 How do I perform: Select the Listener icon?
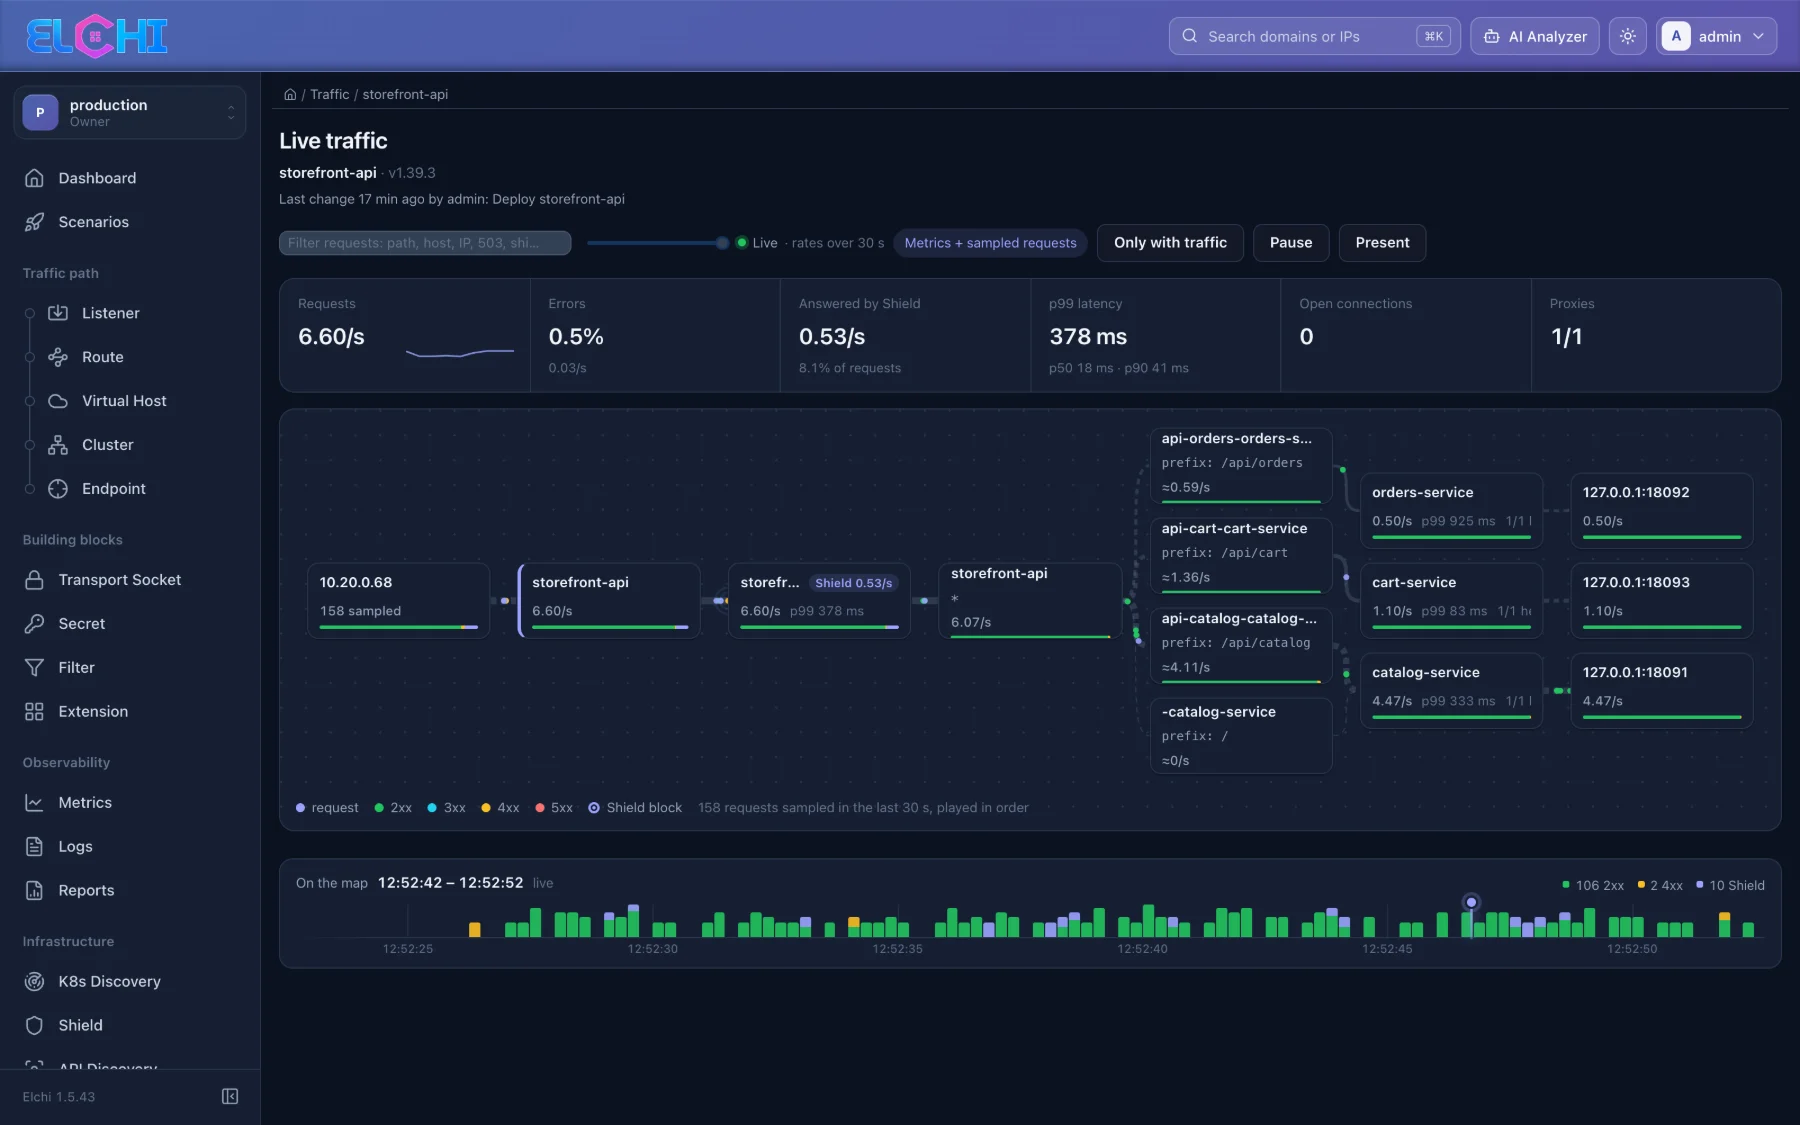pos(58,313)
